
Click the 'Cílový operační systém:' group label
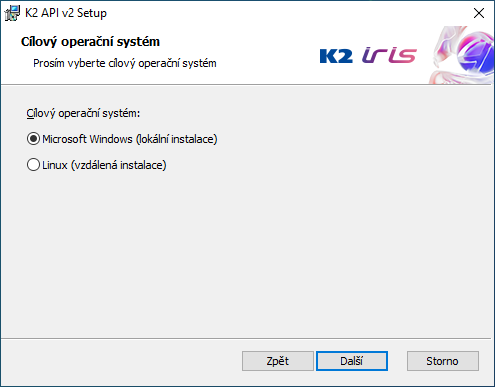click(83, 113)
